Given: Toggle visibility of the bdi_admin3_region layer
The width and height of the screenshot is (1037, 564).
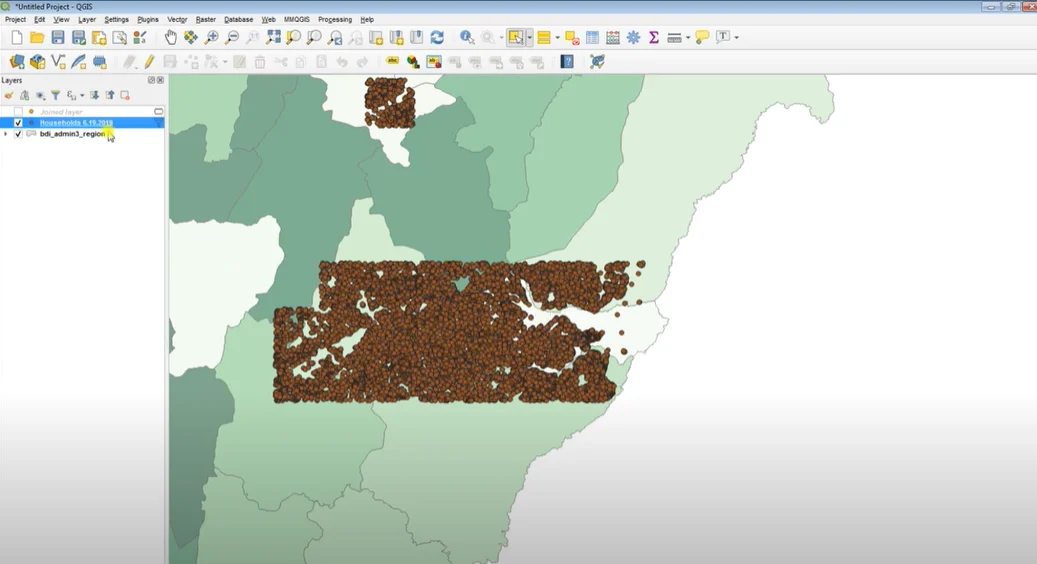Looking at the screenshot, I should pyautogui.click(x=18, y=134).
